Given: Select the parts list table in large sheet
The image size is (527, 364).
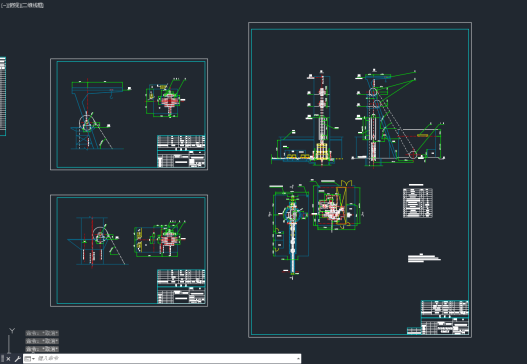Looking at the screenshot, I should click(x=418, y=203).
